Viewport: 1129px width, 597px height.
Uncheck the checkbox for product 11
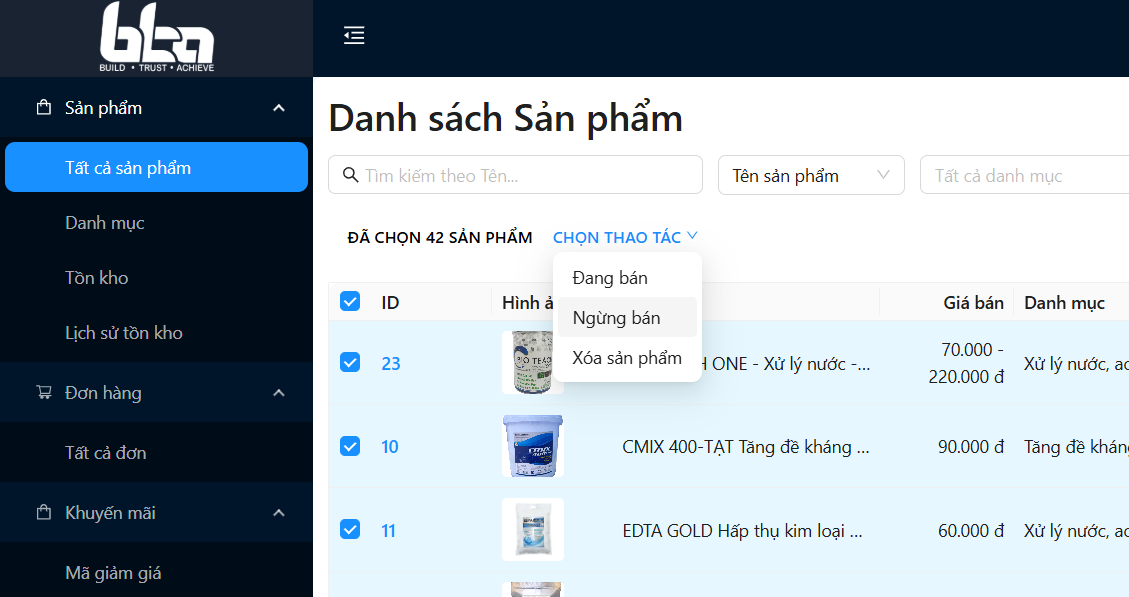(350, 529)
